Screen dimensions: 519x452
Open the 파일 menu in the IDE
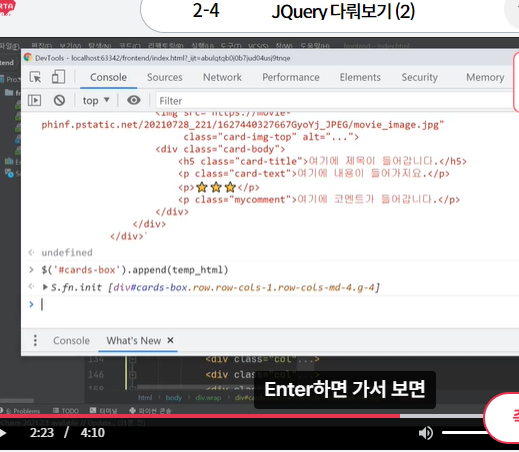point(9,46)
